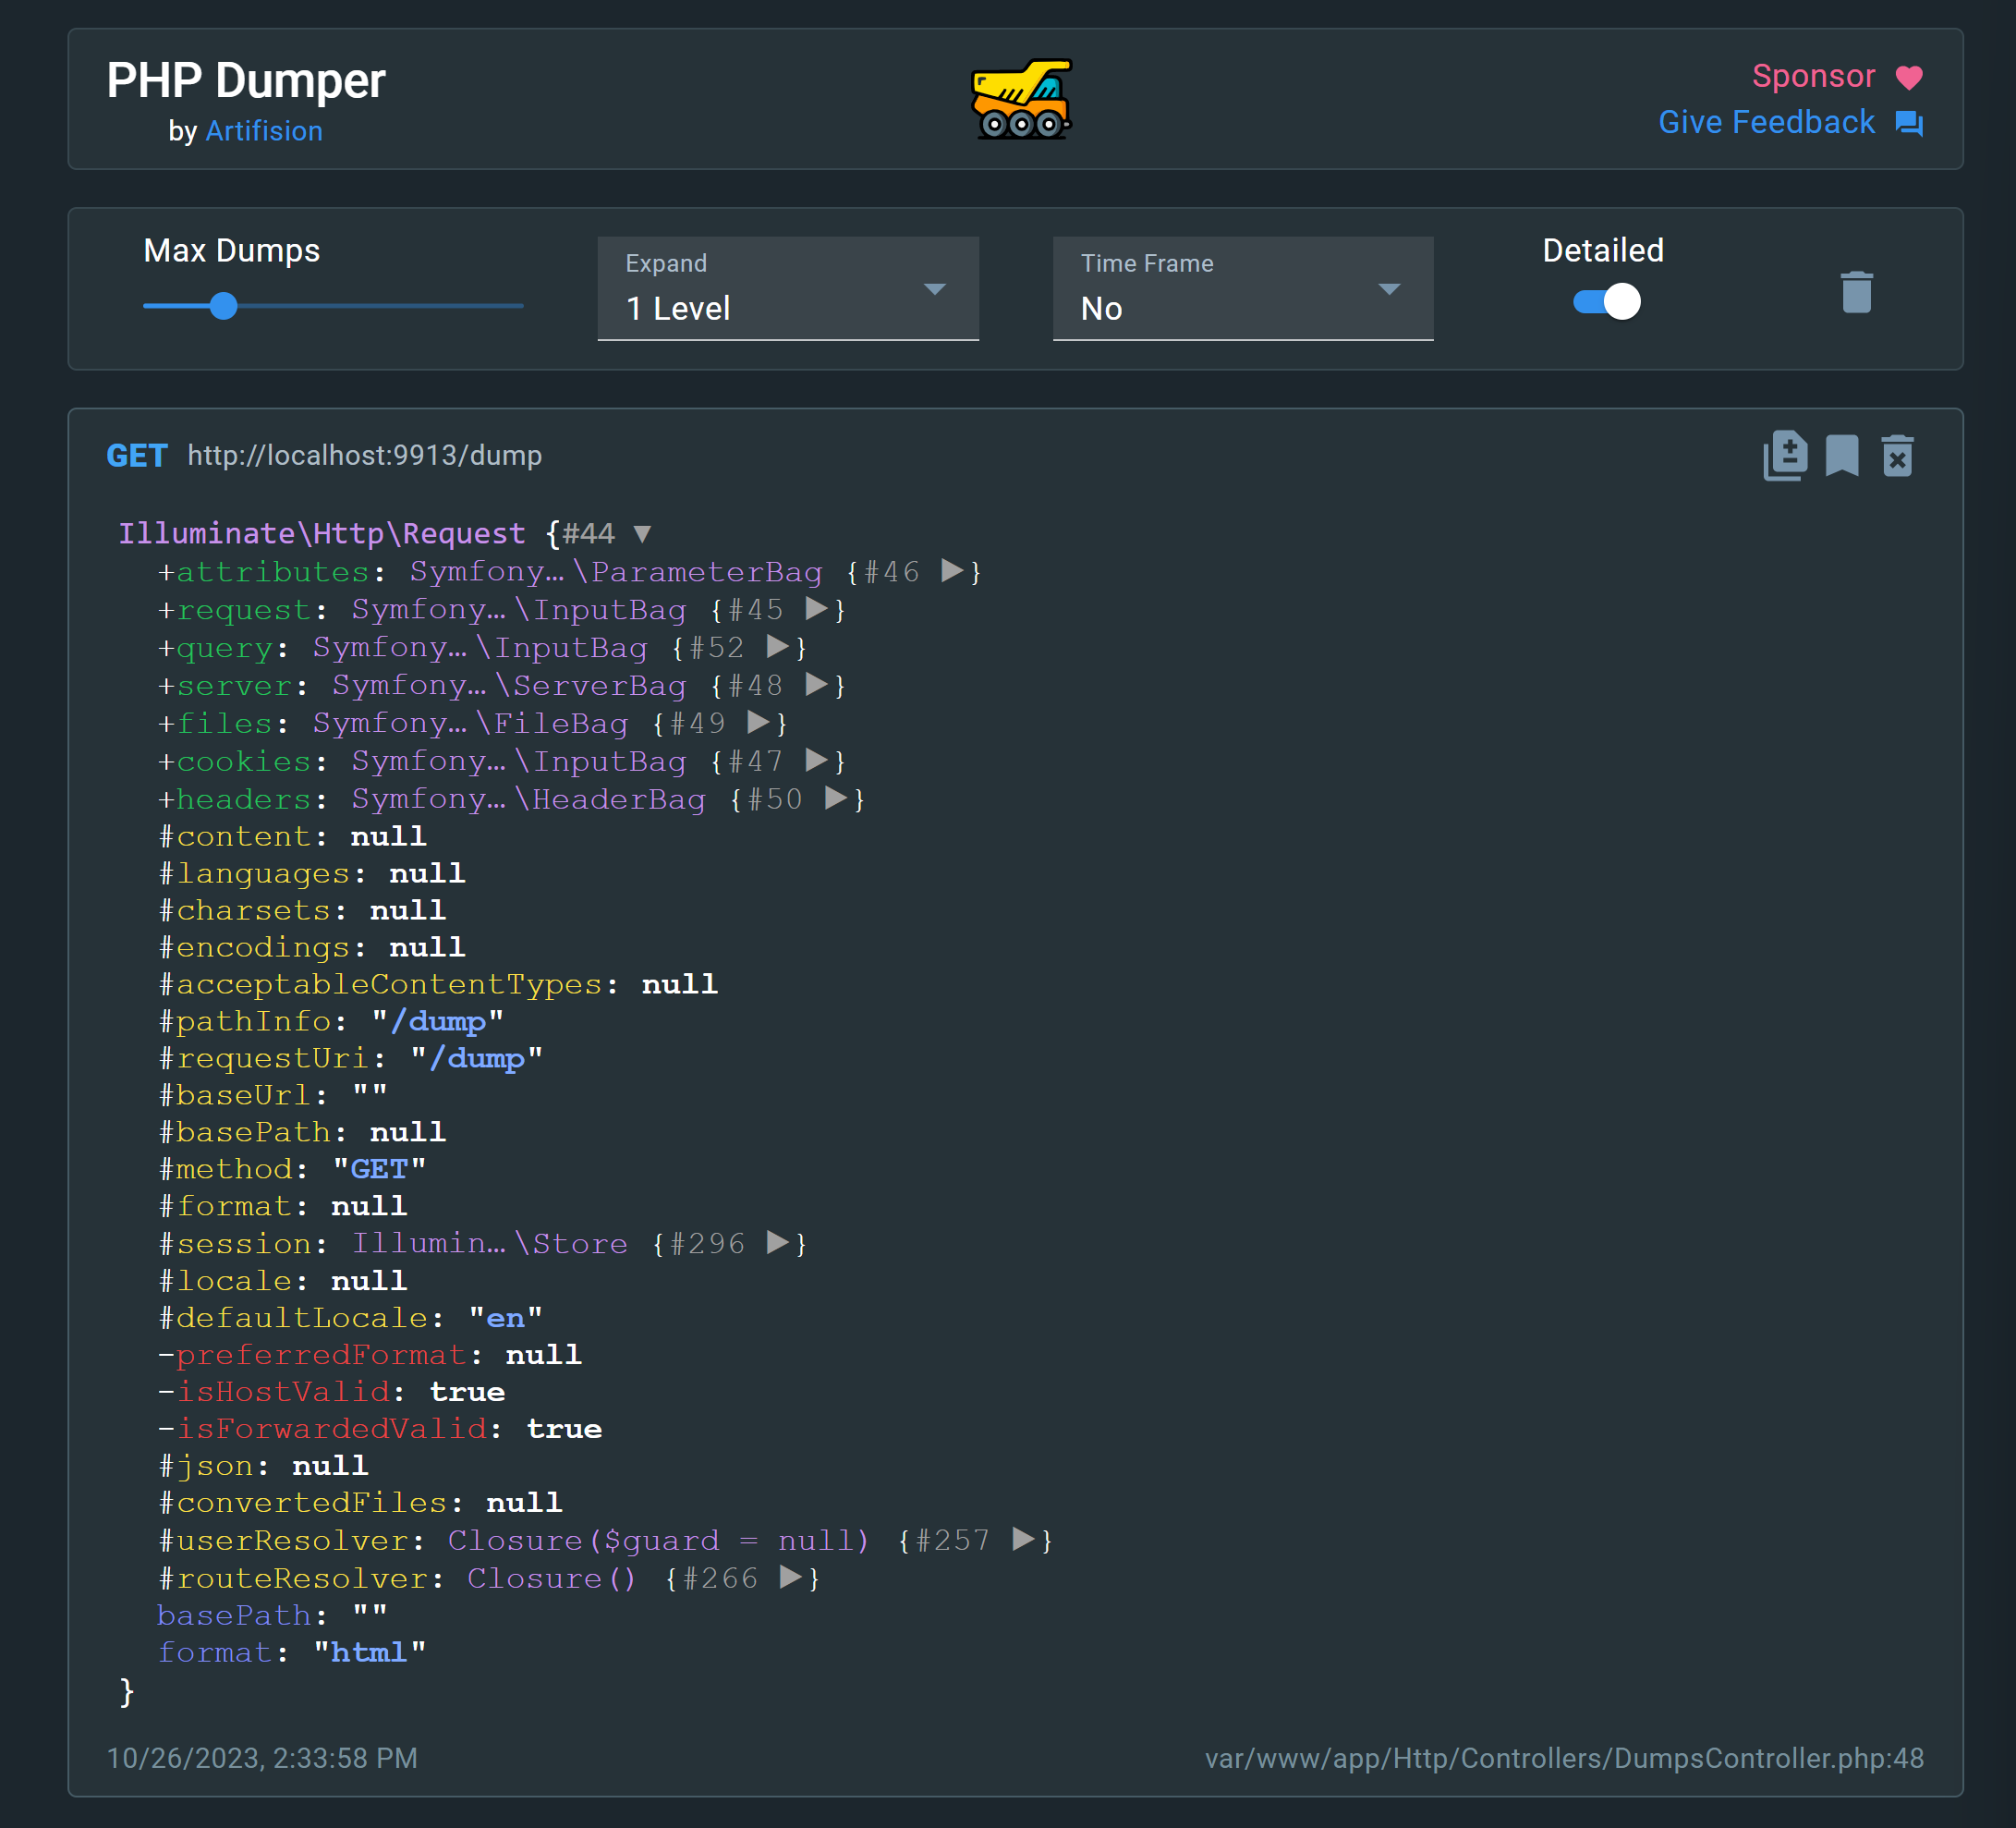2016x1828 pixels.
Task: Expand the attributes ParameterBag node
Action: click(x=952, y=571)
